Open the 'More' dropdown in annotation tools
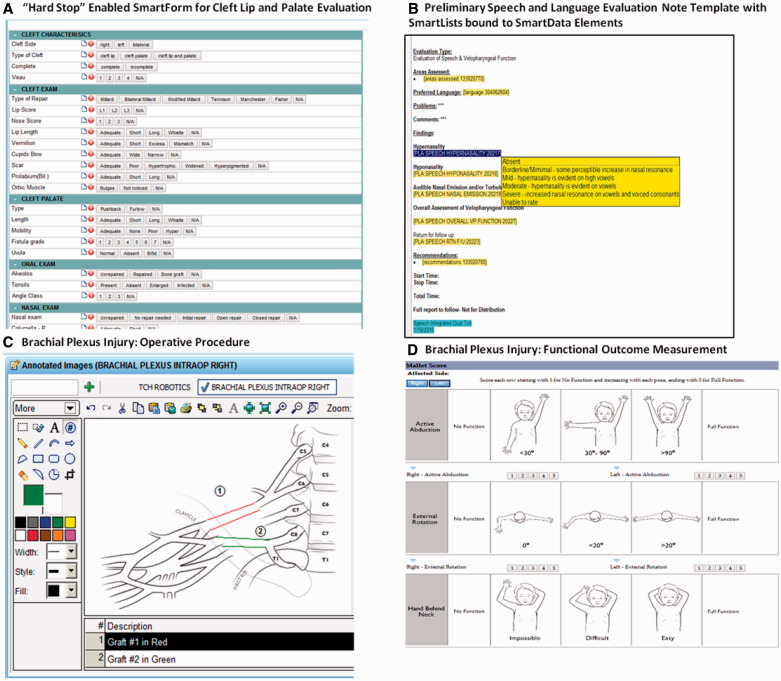This screenshot has width=781, height=681. [71, 409]
